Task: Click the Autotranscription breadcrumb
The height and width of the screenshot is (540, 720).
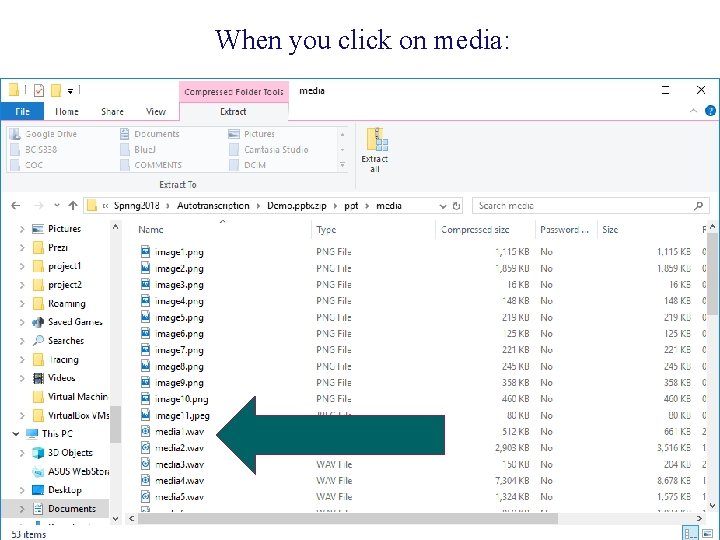Action: pos(214,206)
